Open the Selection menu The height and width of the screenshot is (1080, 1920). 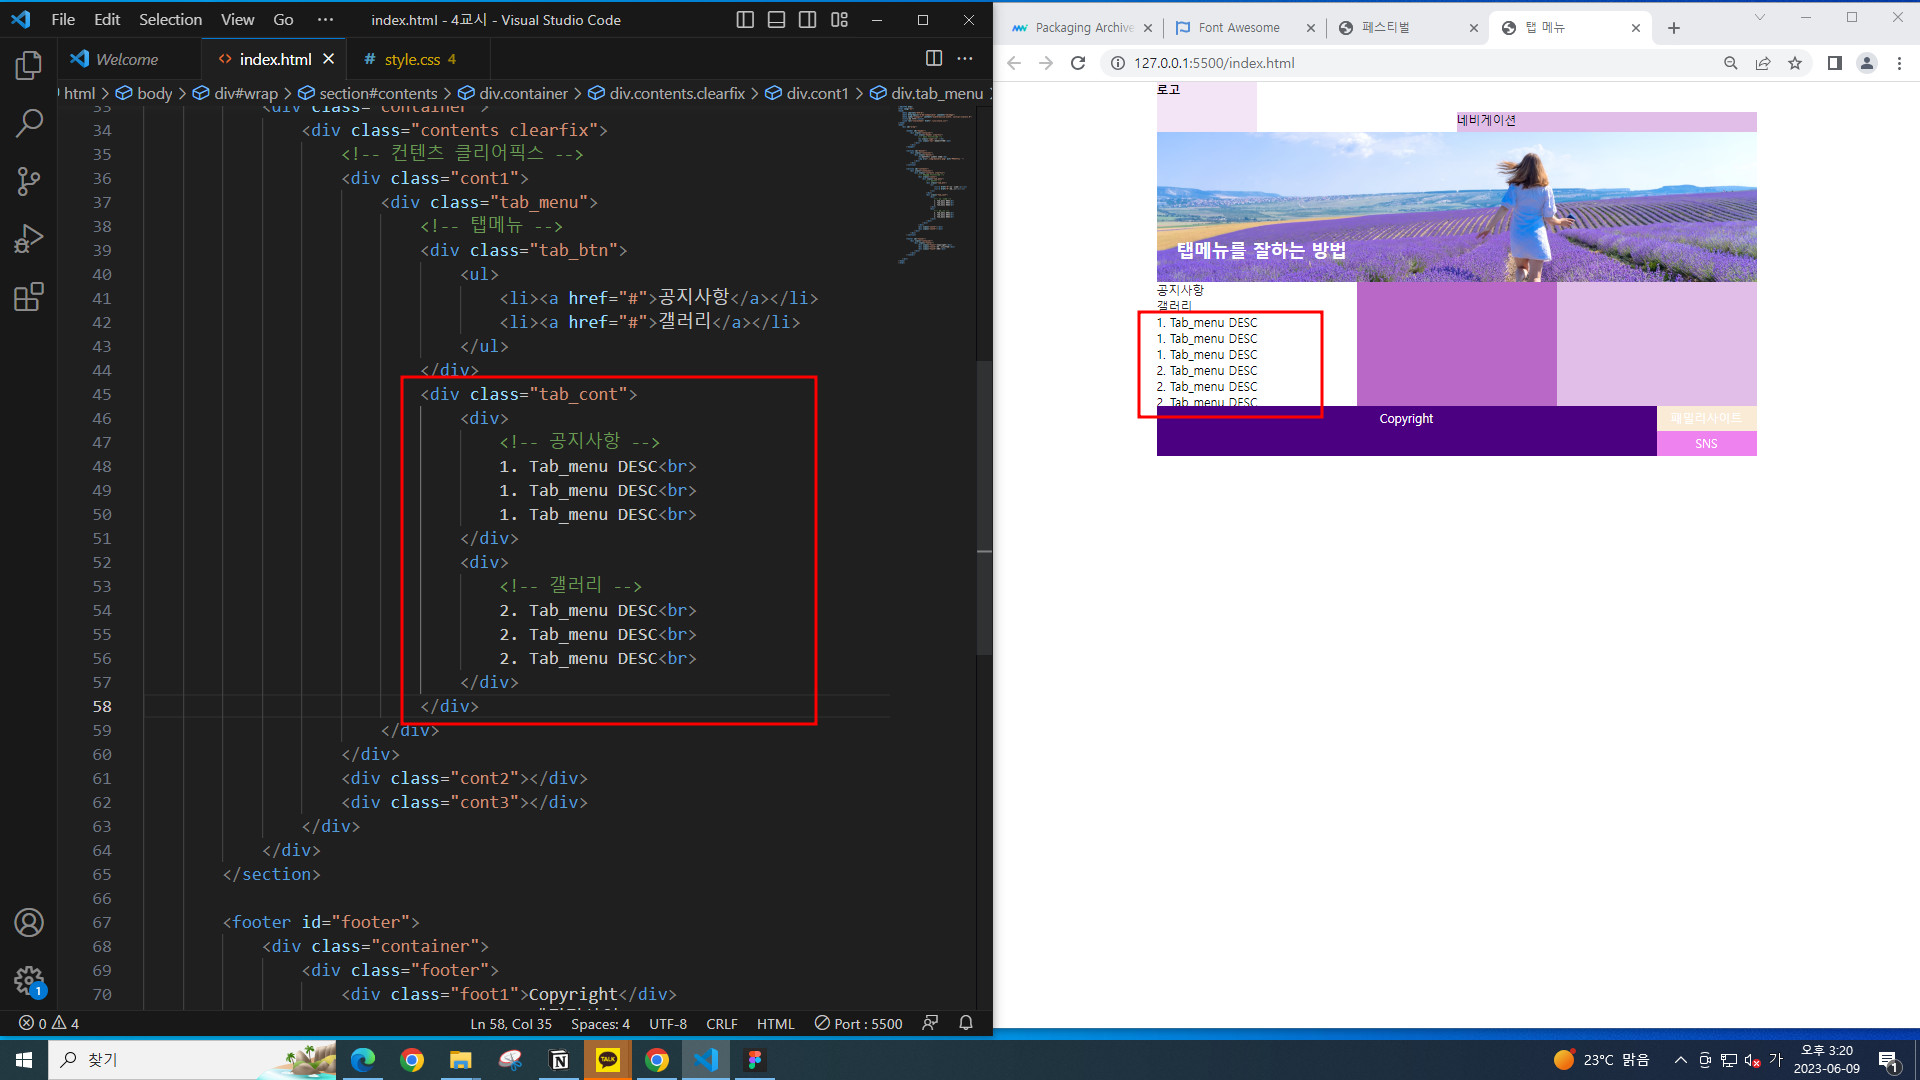coord(170,20)
